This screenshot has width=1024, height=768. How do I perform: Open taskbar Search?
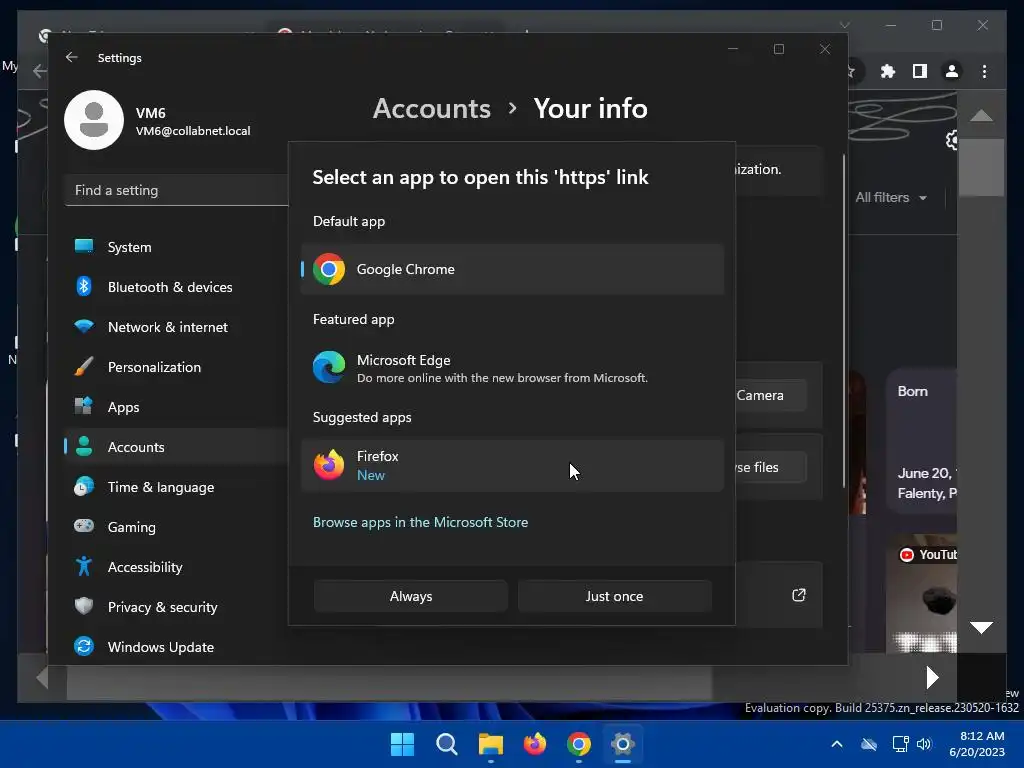tap(447, 744)
